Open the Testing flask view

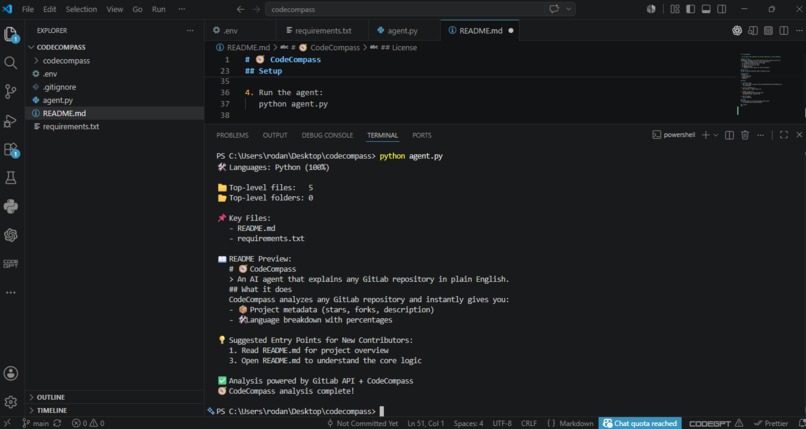[x=10, y=178]
